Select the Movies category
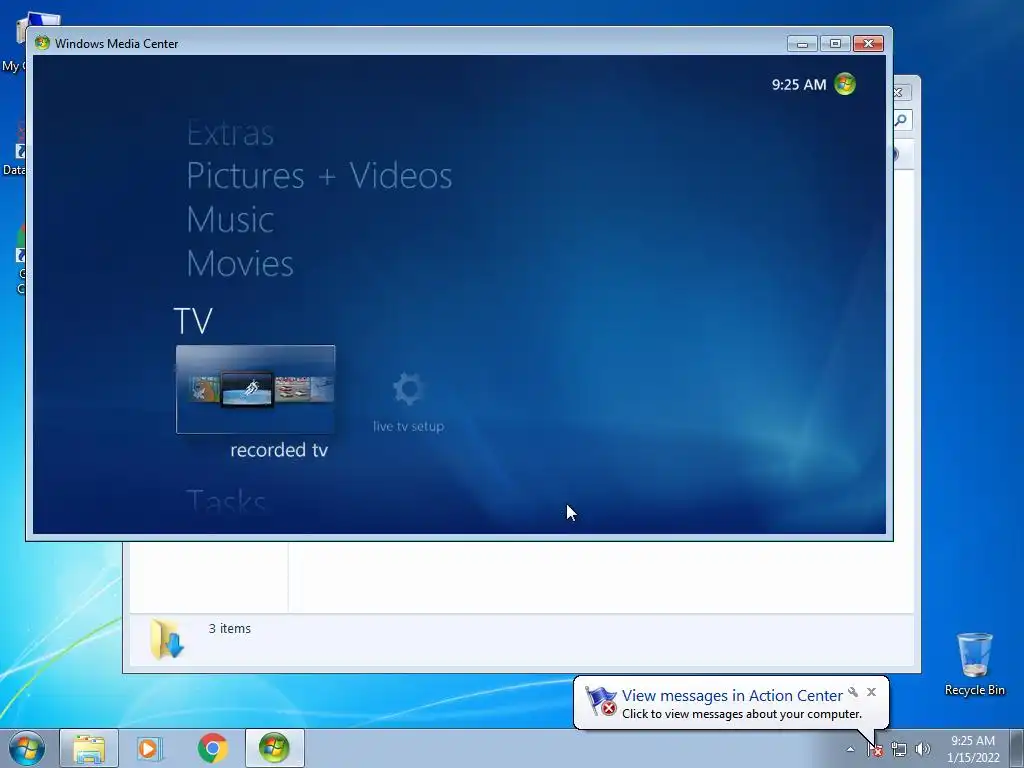This screenshot has height=768, width=1024. pos(240,263)
